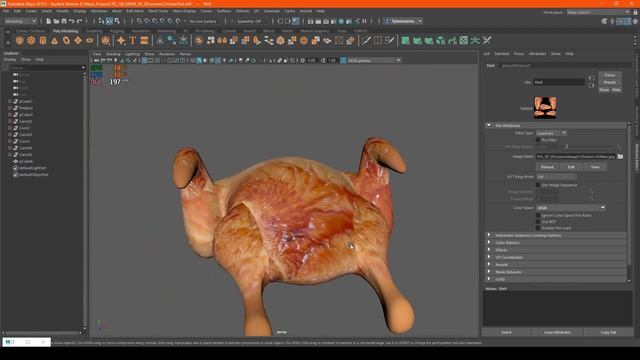Click go to output connection icon
This screenshot has height=360, width=640.
click(x=591, y=85)
